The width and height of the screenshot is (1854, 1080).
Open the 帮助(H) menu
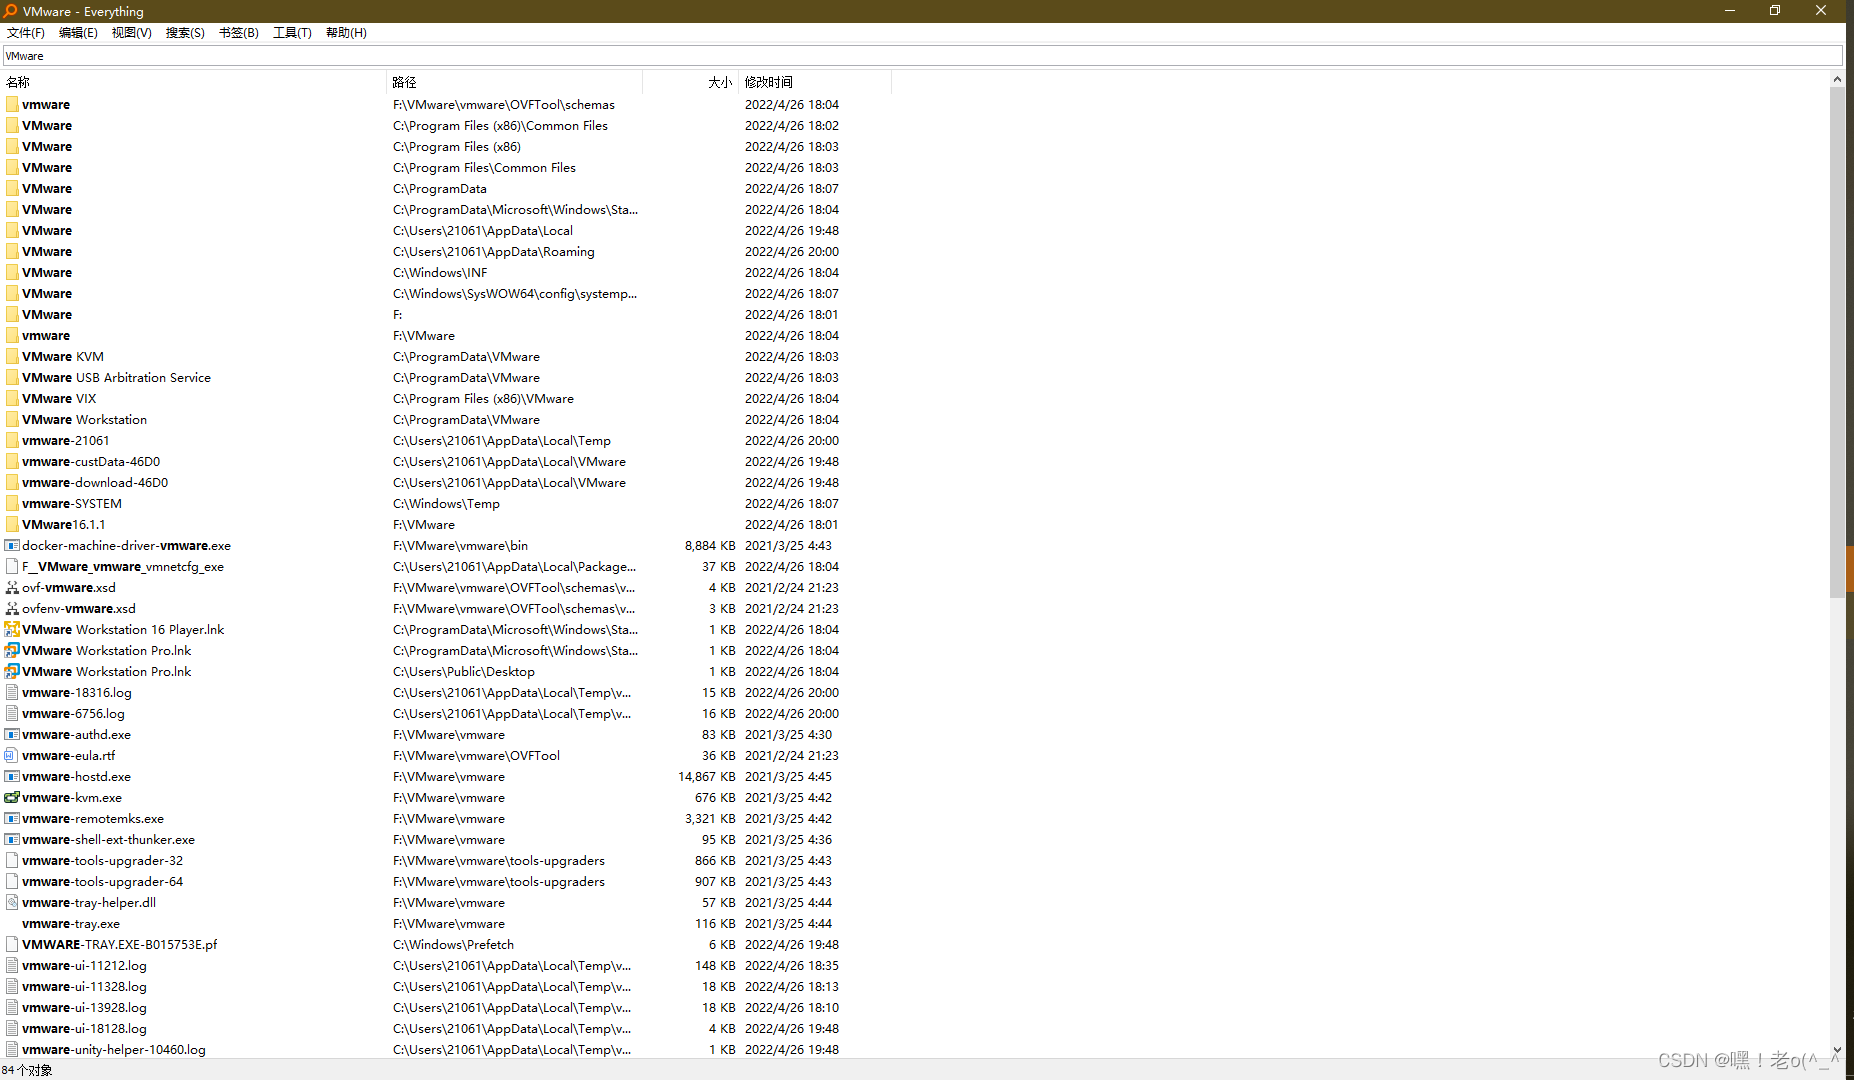click(346, 33)
